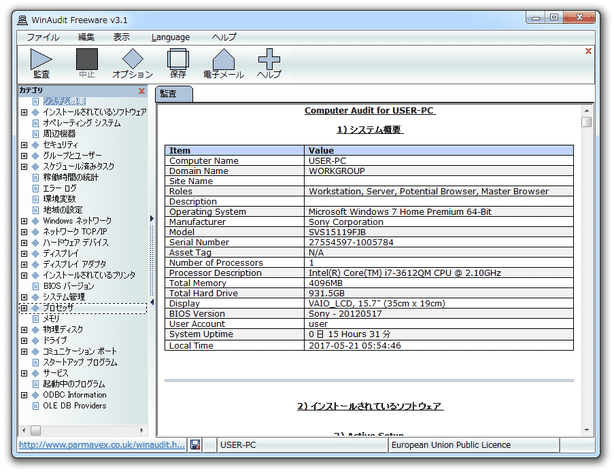
Task: Select 地域の設定 tree item
Action: [63, 210]
